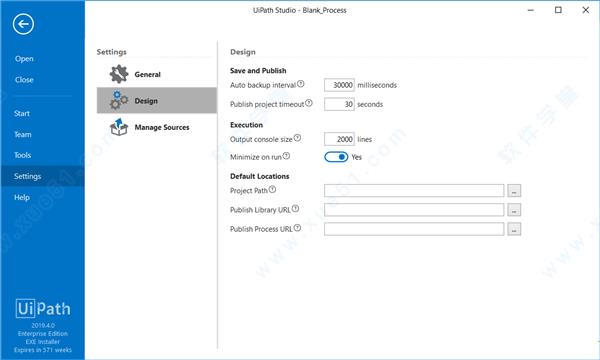Click the 'Execution' section heading
This screenshot has width=600, height=360.
tap(246, 125)
